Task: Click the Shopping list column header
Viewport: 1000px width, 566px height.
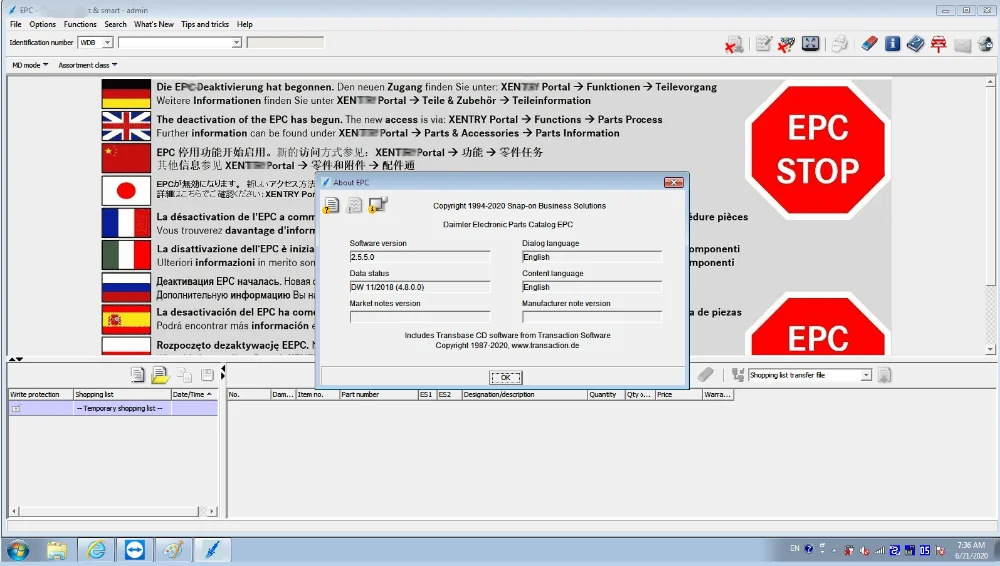Action: coord(122,394)
